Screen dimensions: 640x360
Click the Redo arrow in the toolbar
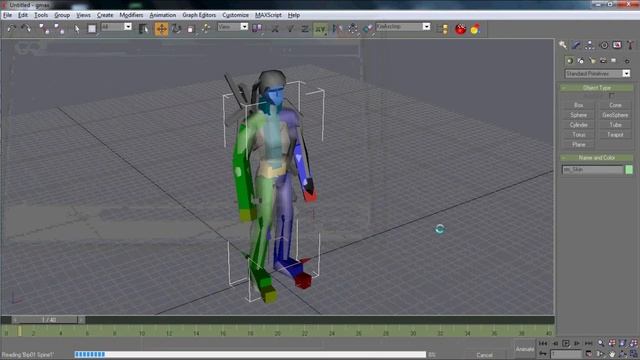tap(26, 29)
